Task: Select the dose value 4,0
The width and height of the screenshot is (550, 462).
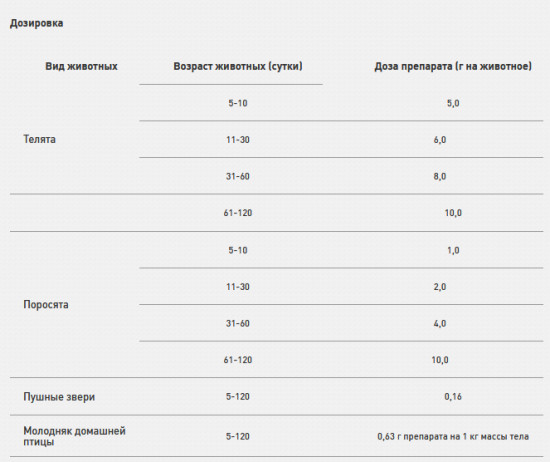Action: 440,323
